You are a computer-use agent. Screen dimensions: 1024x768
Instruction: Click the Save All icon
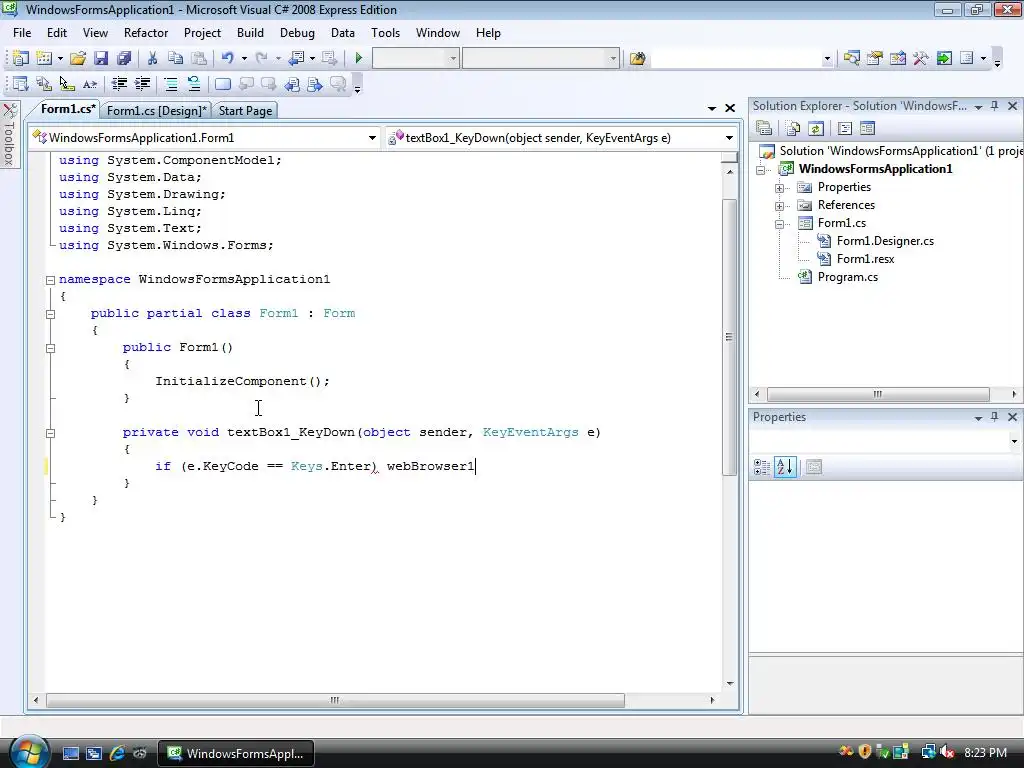click(124, 58)
